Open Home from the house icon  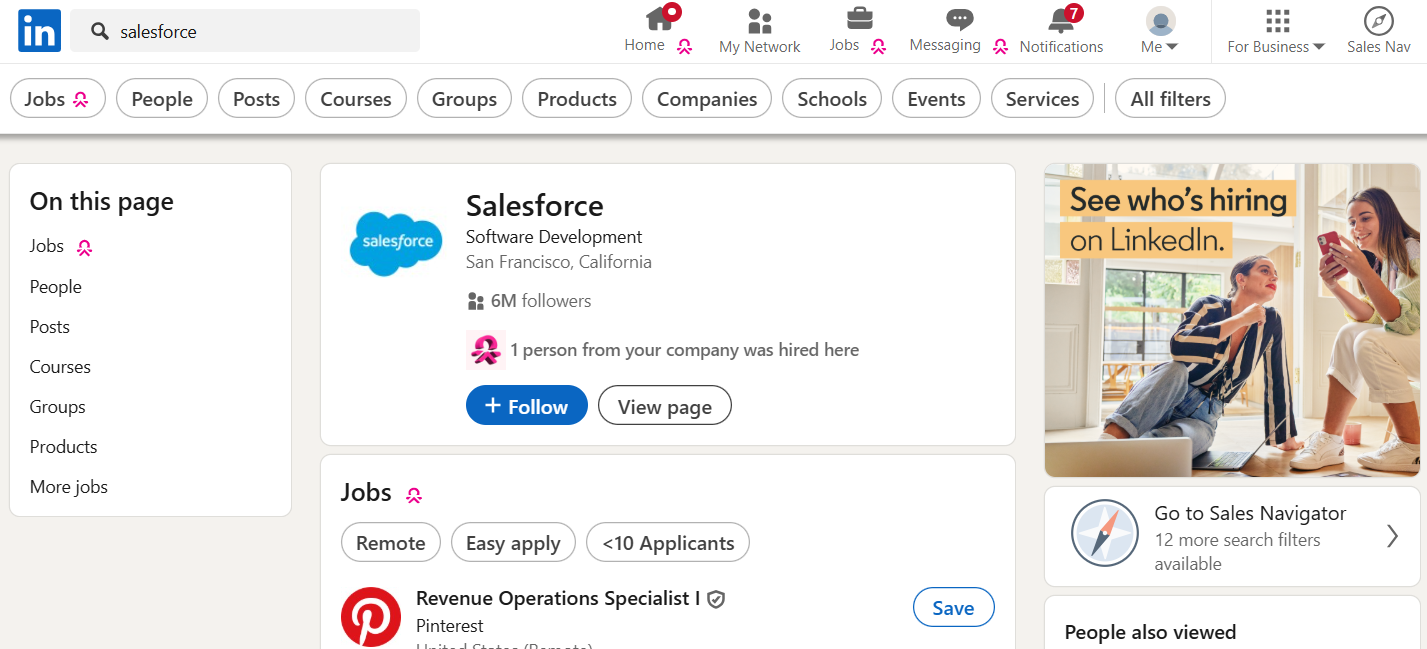point(659,18)
